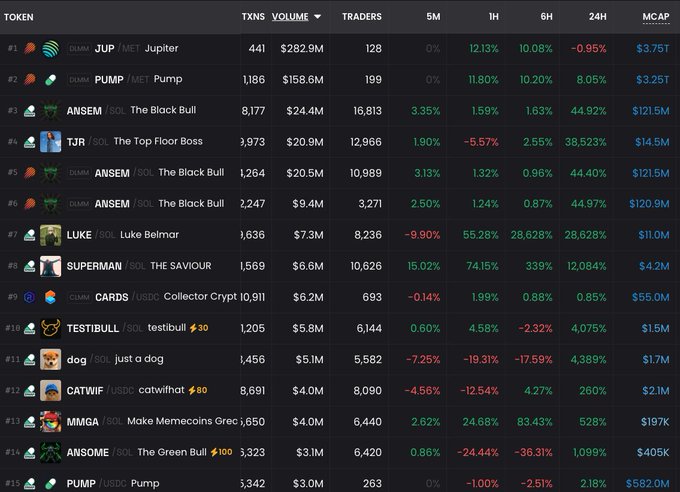
Task: Click the DEX icon in the LUKE row
Action: [x=29, y=236]
